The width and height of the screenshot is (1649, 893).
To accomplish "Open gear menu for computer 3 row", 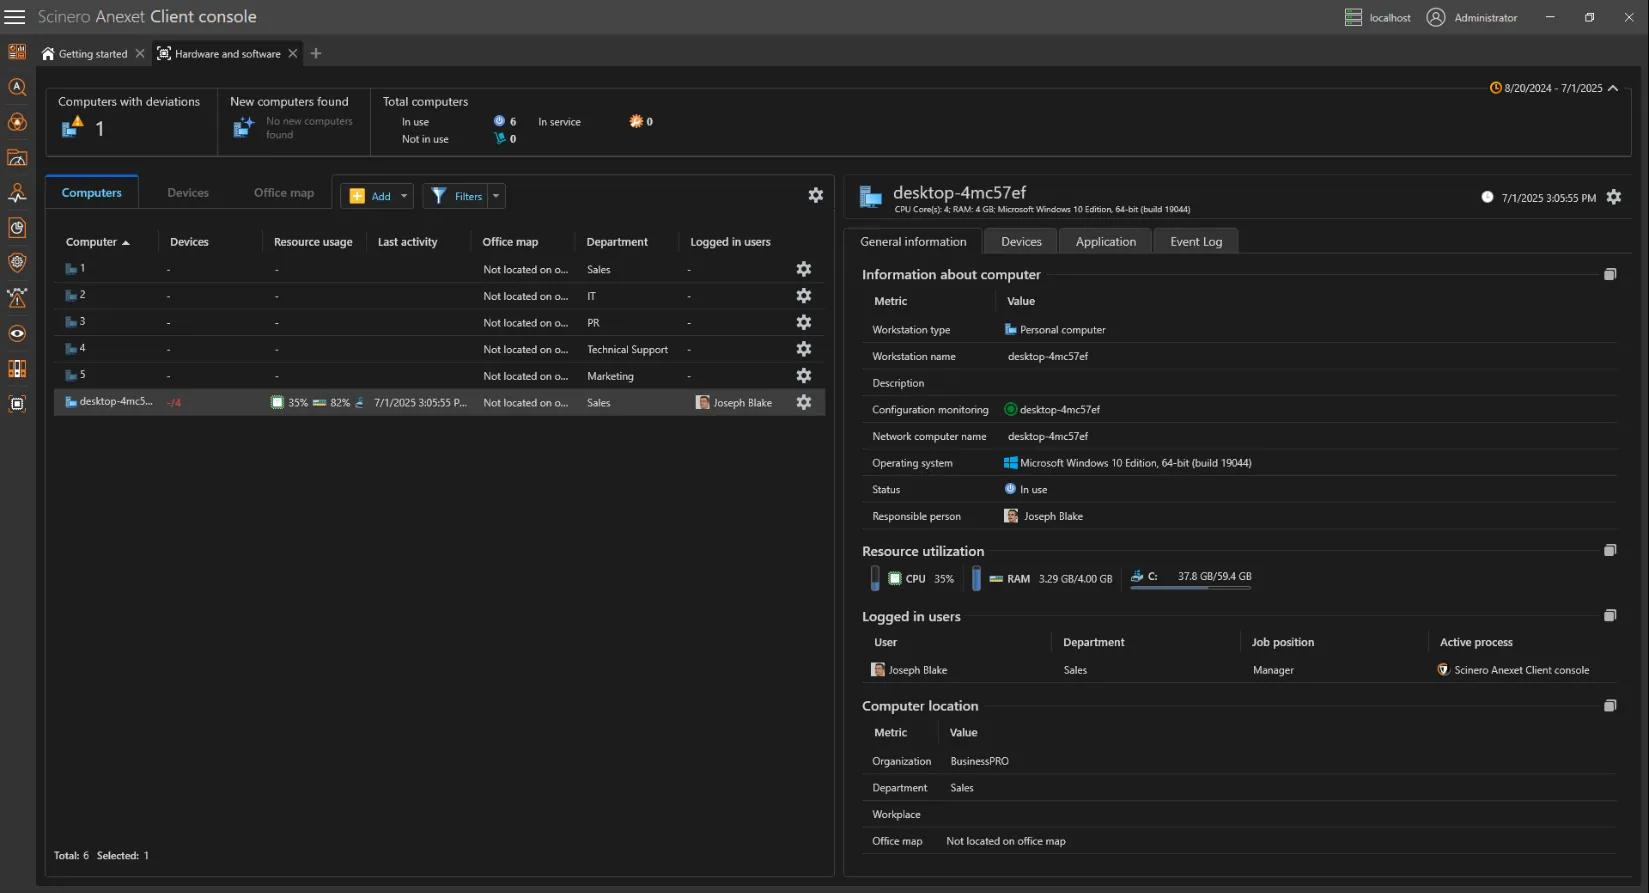I will click(x=803, y=322).
